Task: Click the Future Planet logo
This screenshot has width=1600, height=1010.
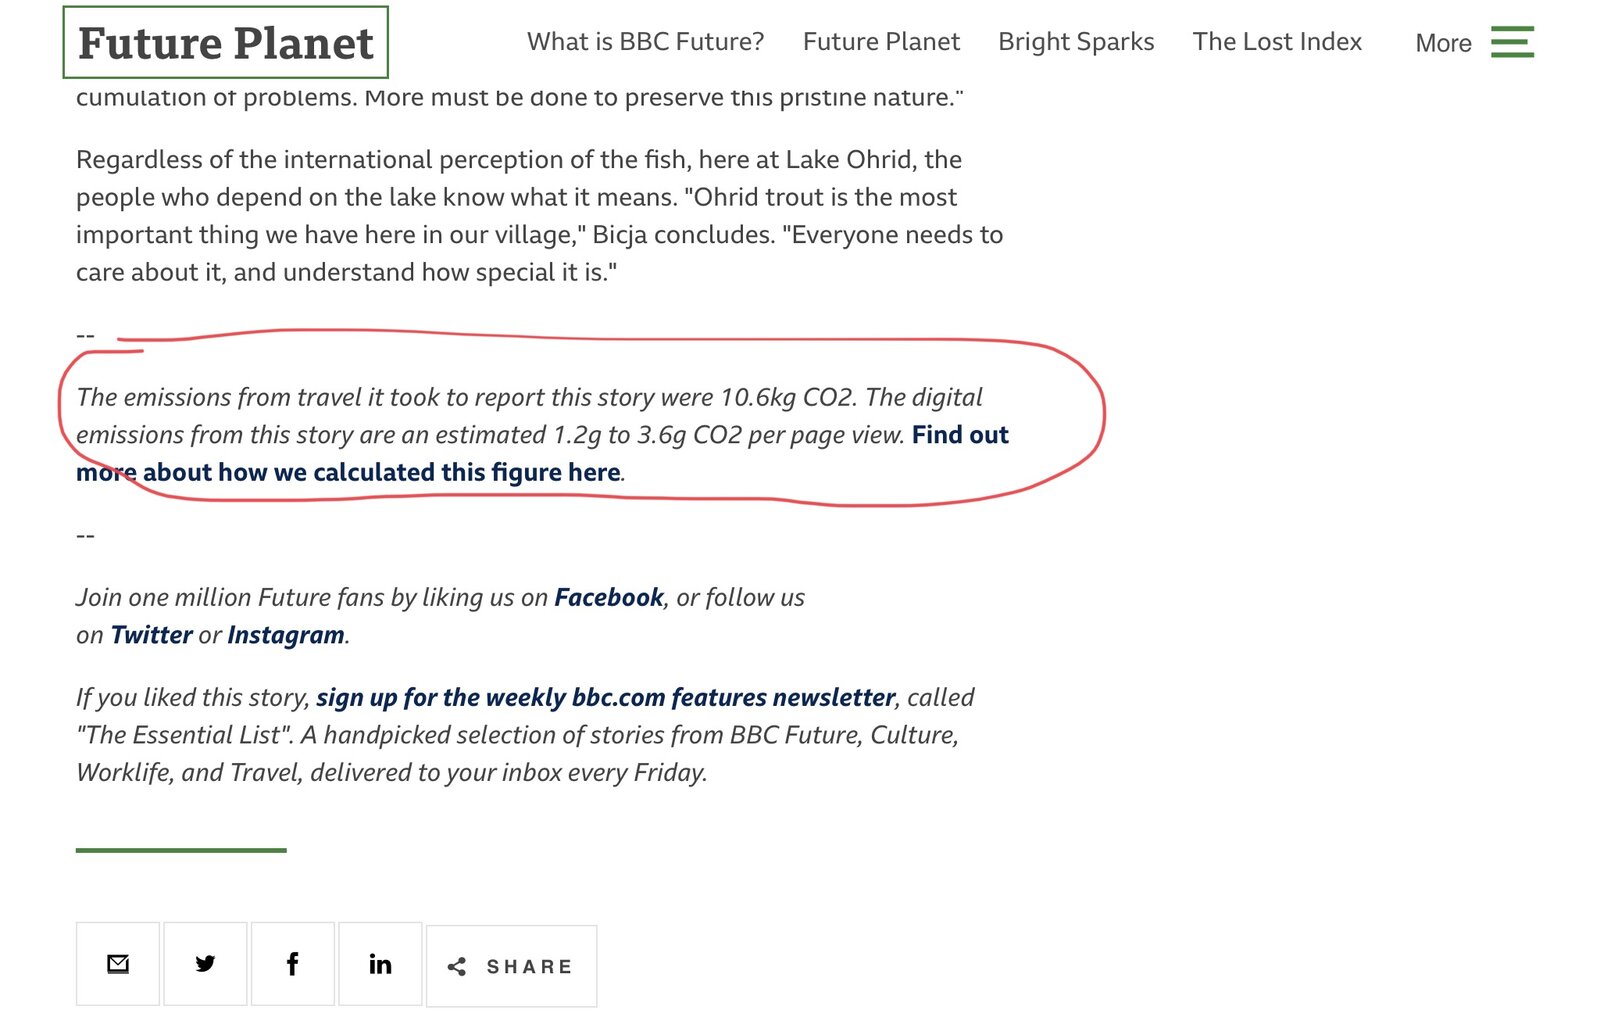Action: pyautogui.click(x=225, y=42)
